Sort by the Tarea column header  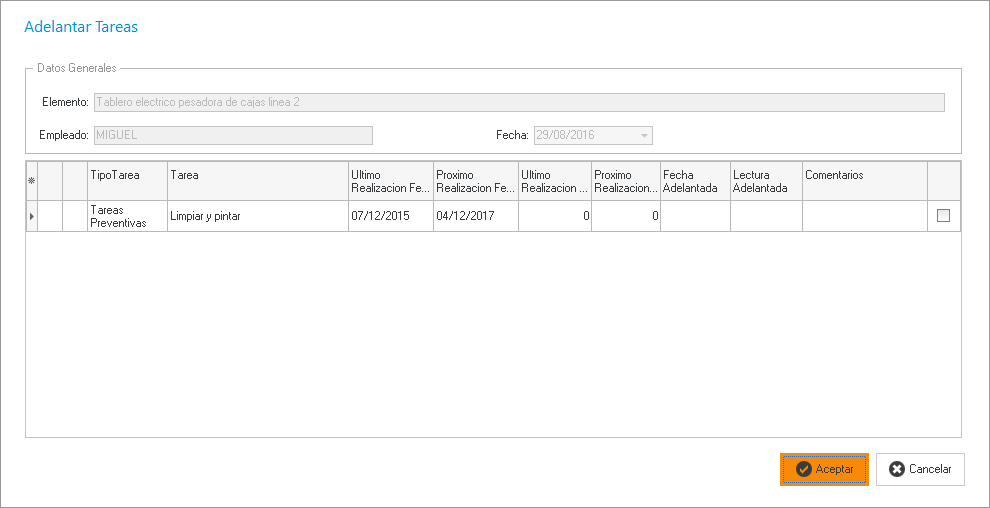[x=257, y=181]
